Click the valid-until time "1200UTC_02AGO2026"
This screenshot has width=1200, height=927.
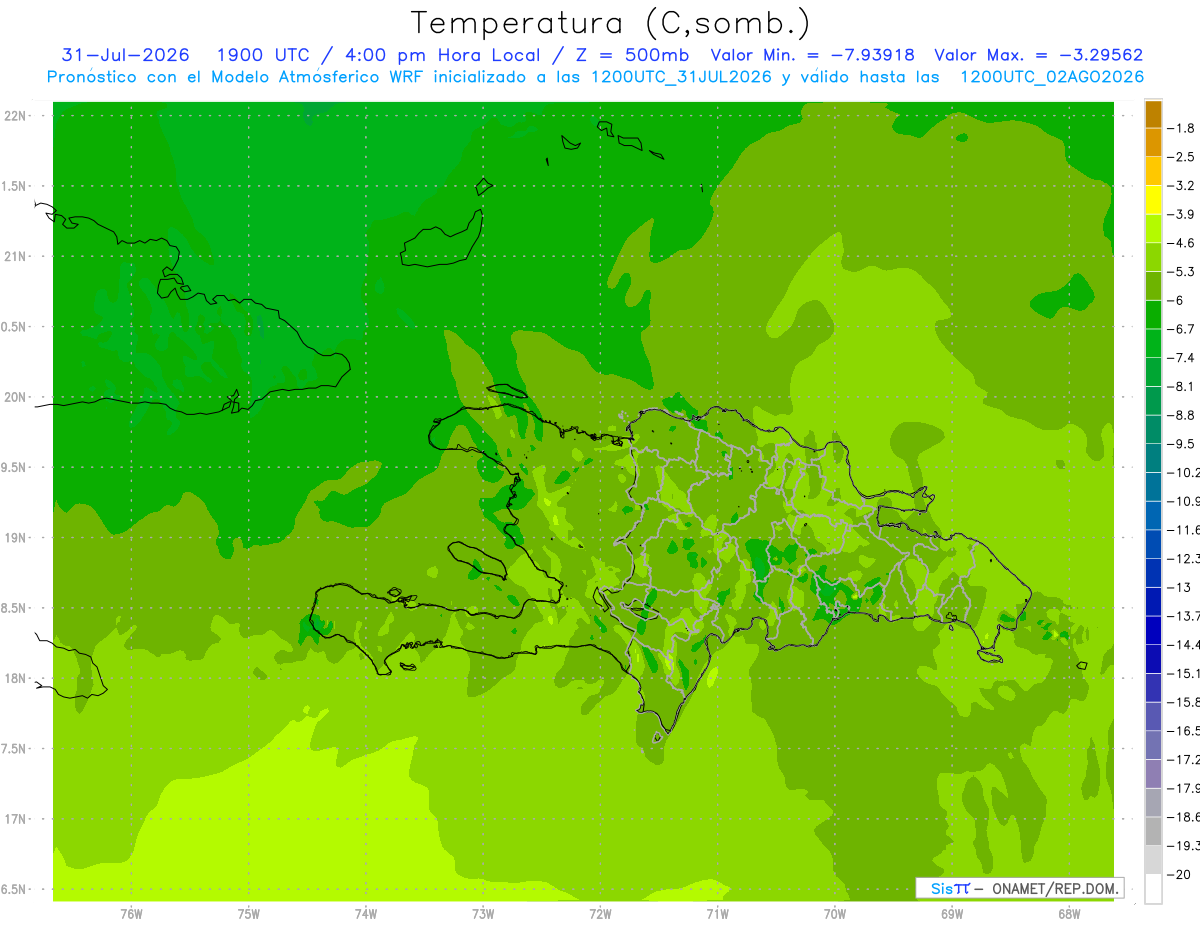1052,77
